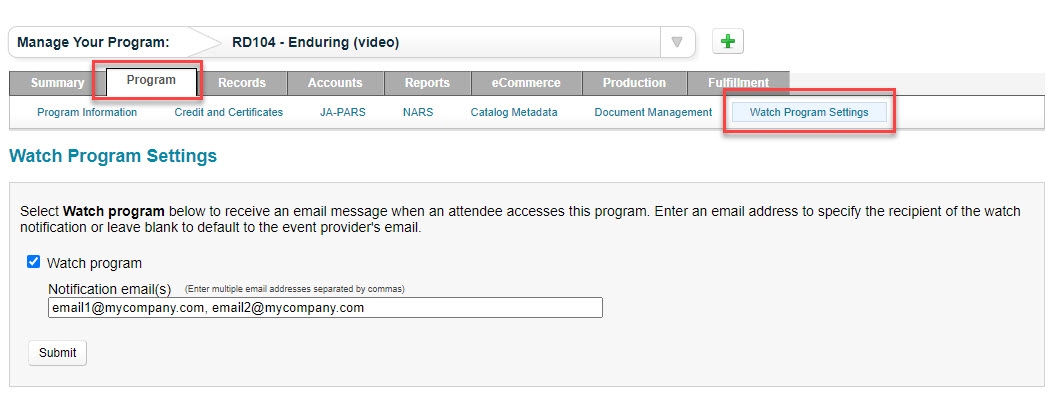Uncheck the Watch program checkbox
Viewport: 1057px width, 395px height.
tap(34, 262)
